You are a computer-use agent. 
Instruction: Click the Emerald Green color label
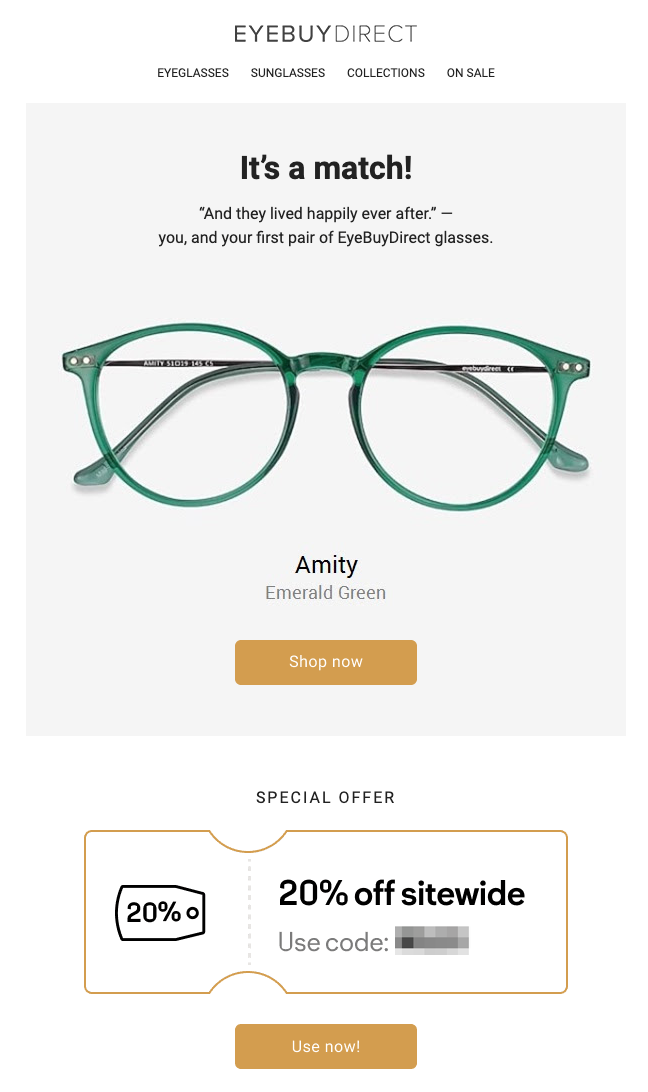click(x=325, y=592)
